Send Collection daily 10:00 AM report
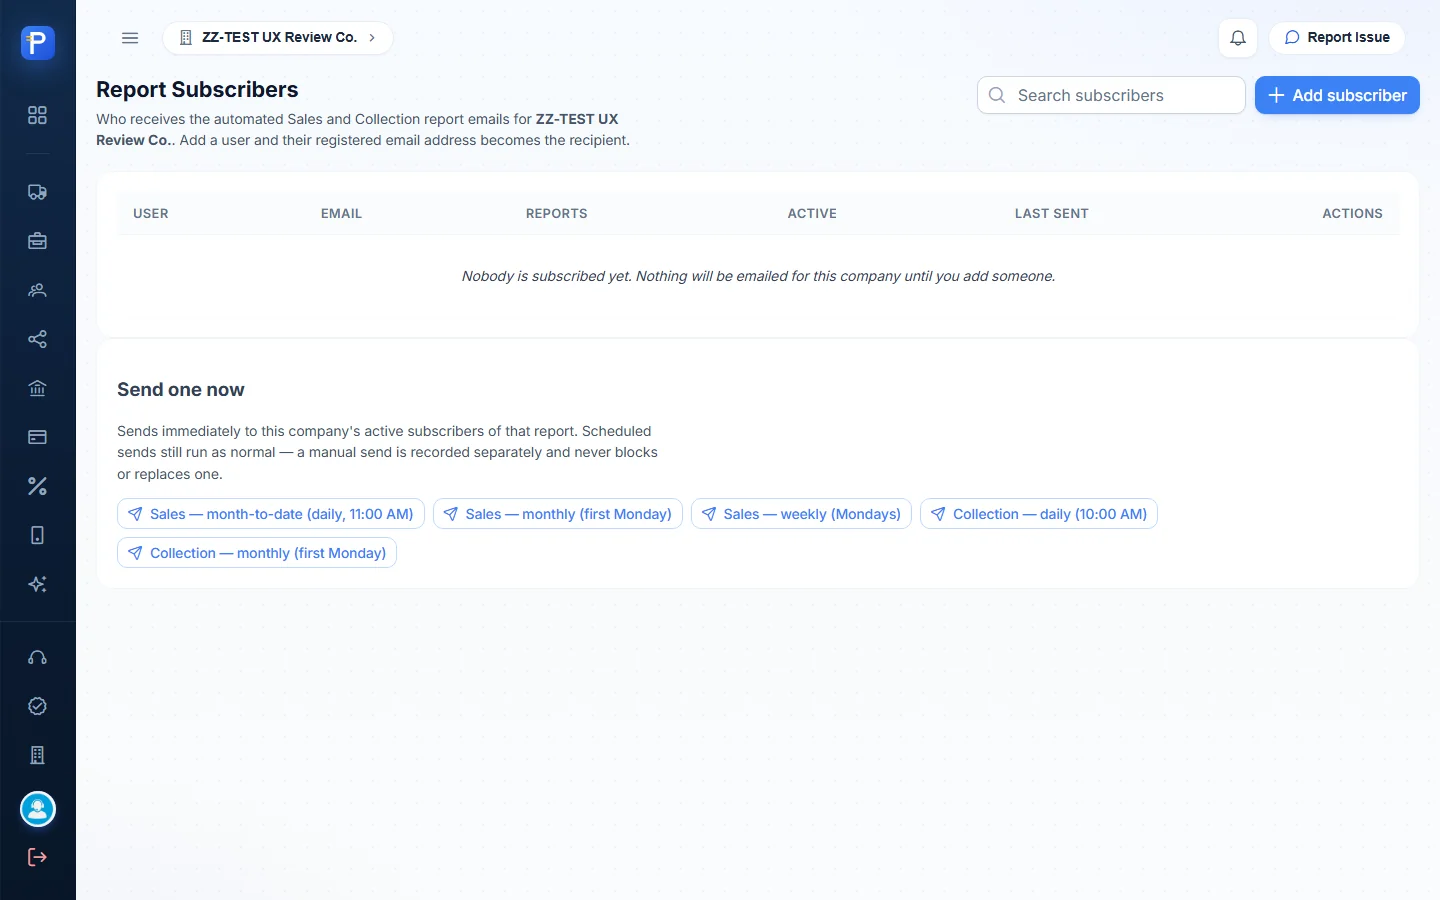Viewport: 1440px width, 900px height. [1039, 514]
